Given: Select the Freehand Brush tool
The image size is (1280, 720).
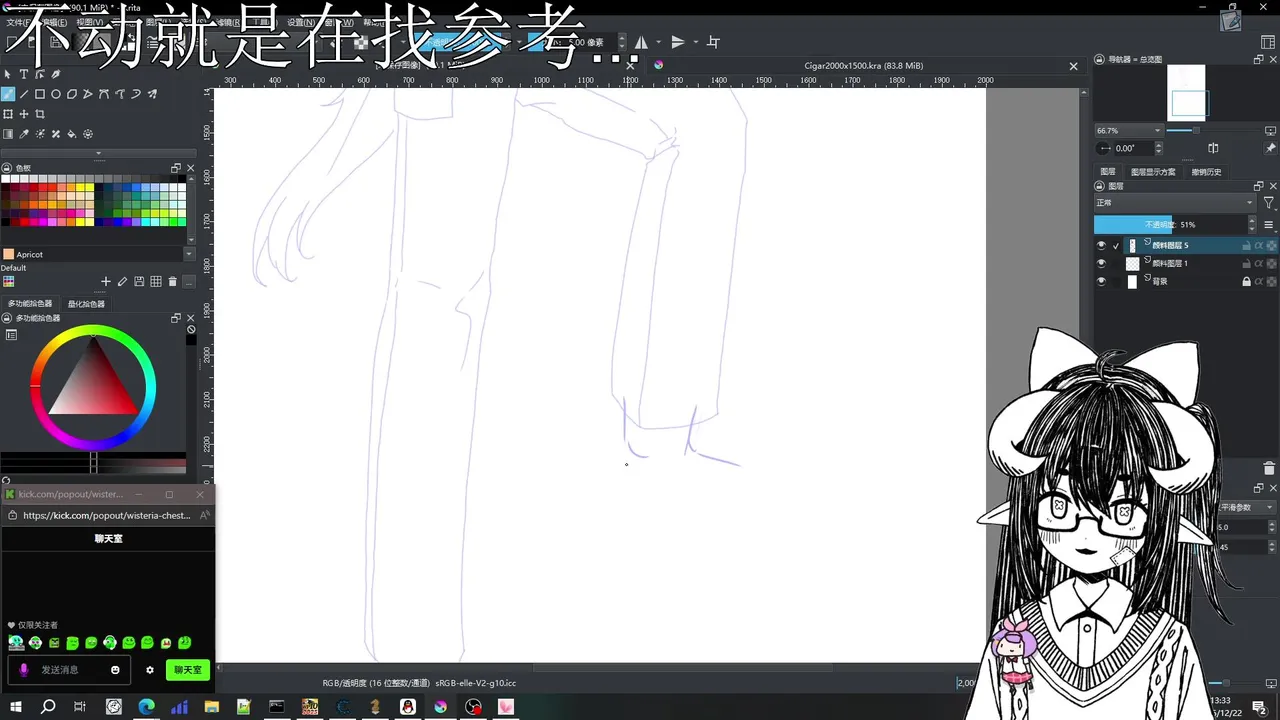Looking at the screenshot, I should (x=8, y=94).
